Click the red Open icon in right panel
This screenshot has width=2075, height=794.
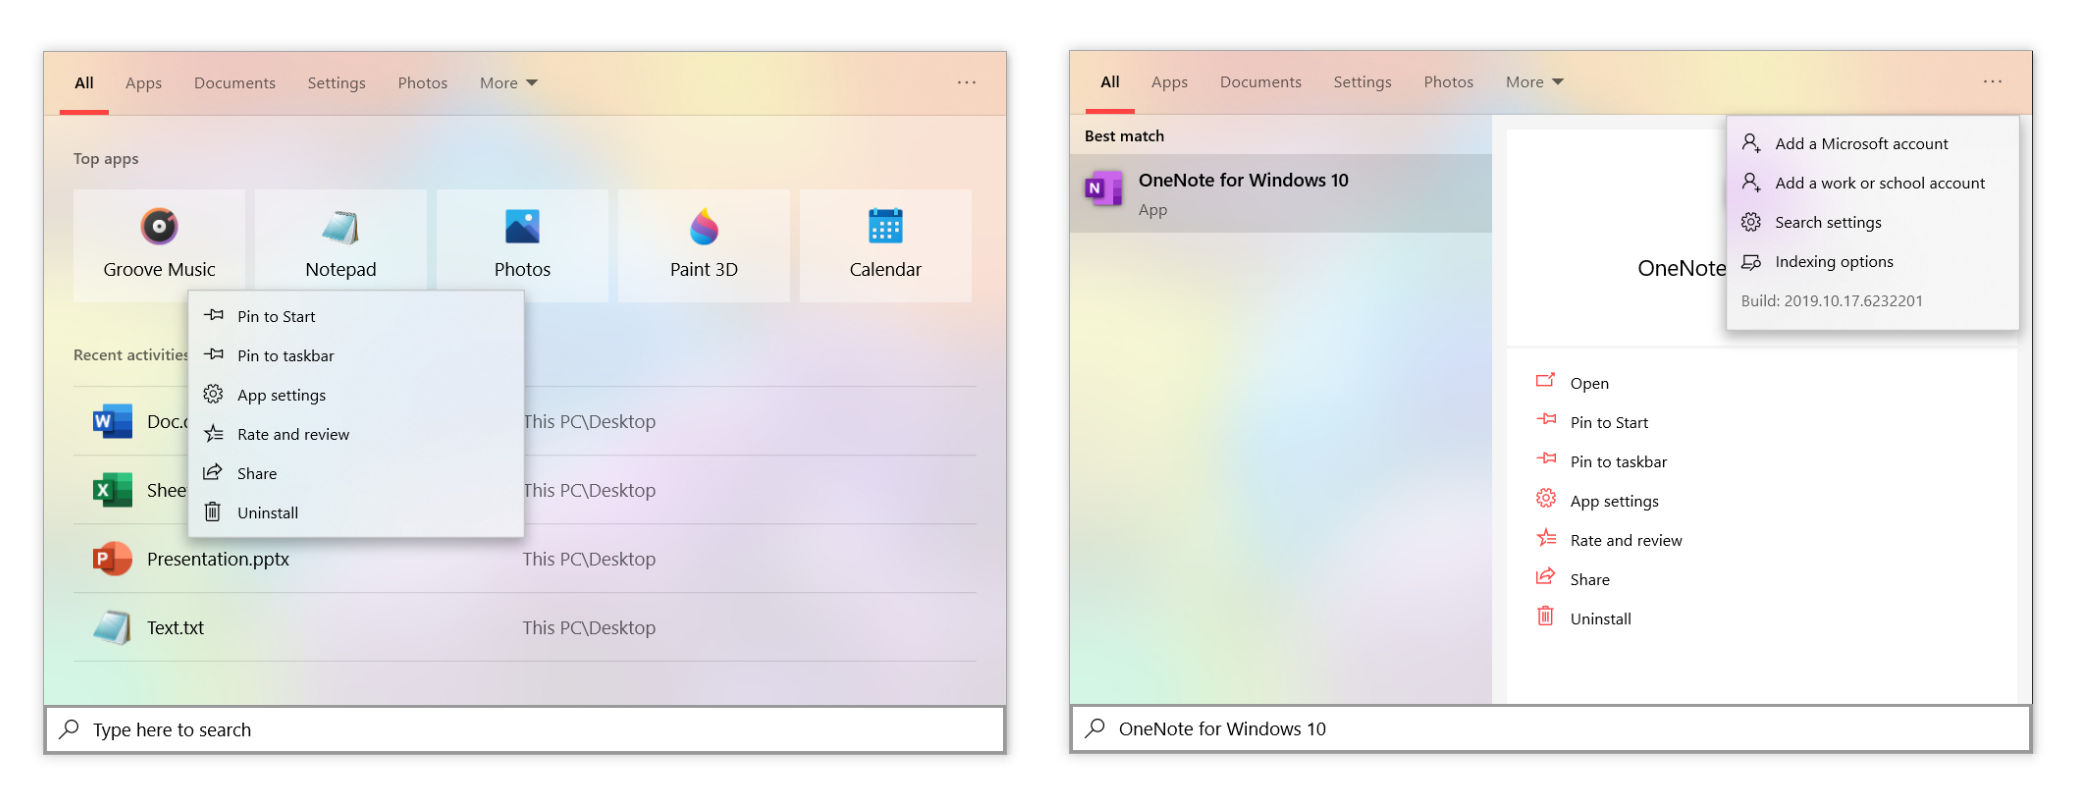pos(1546,381)
